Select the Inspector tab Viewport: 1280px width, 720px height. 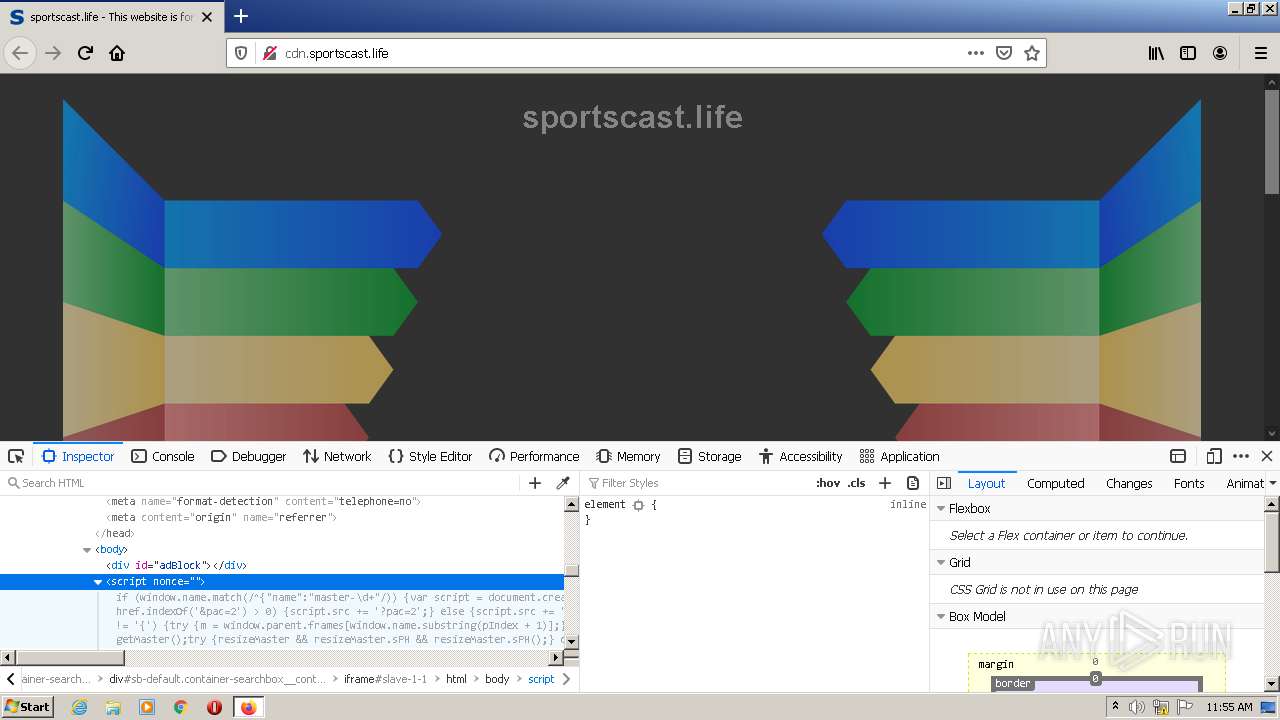tap(78, 456)
